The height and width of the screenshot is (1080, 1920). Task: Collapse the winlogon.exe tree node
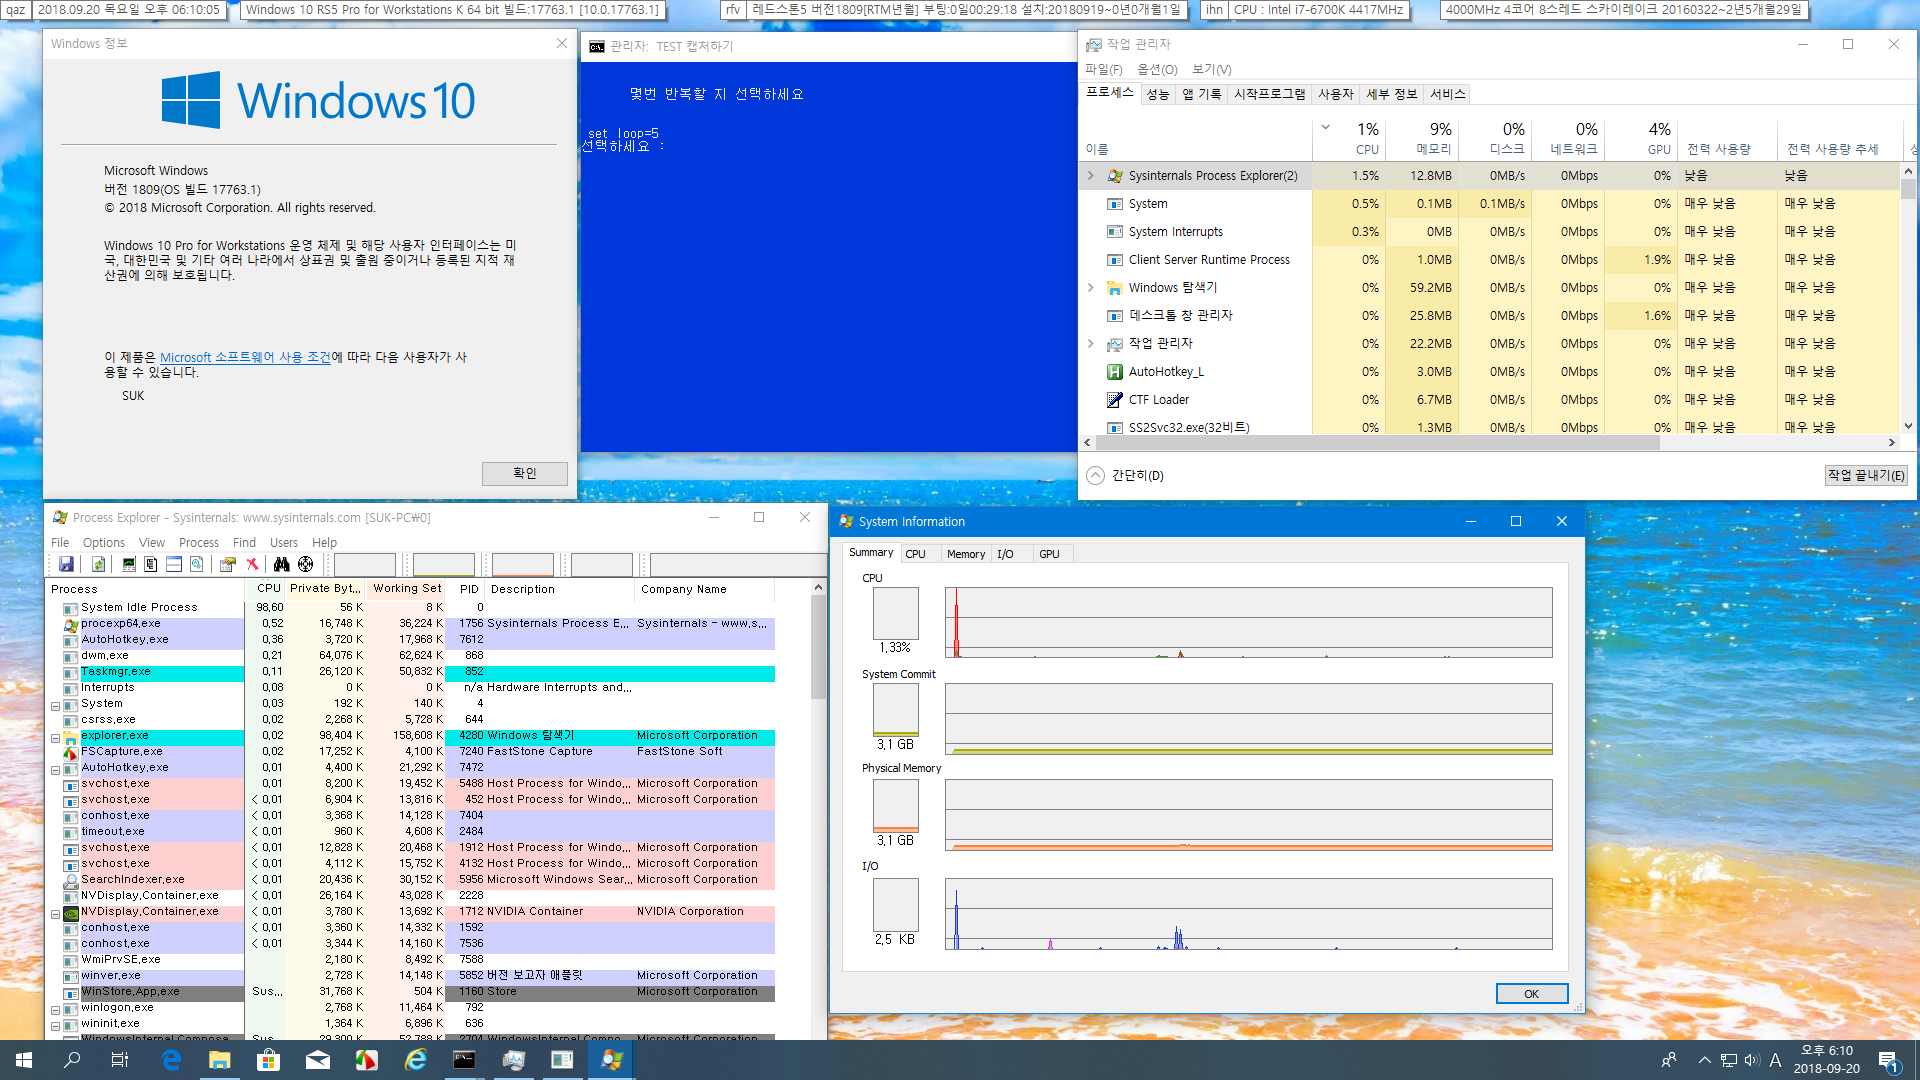56,1009
